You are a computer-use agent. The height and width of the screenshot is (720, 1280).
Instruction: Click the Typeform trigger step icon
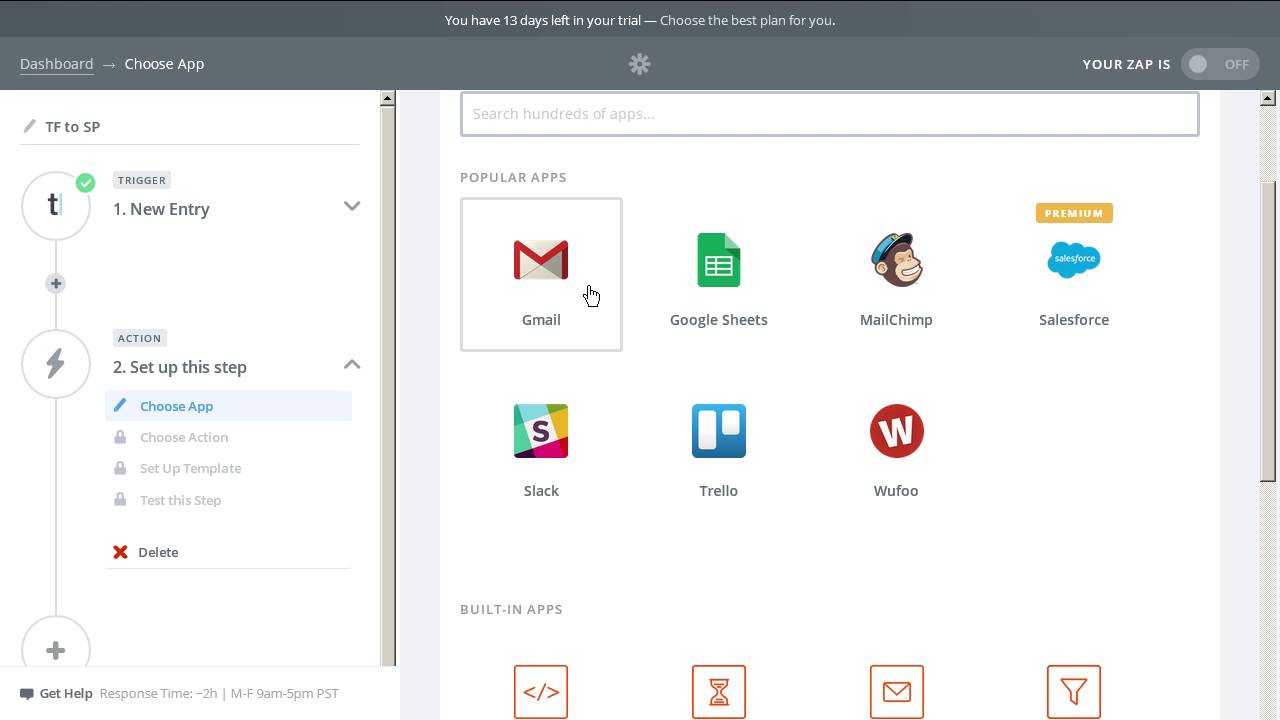tap(56, 205)
